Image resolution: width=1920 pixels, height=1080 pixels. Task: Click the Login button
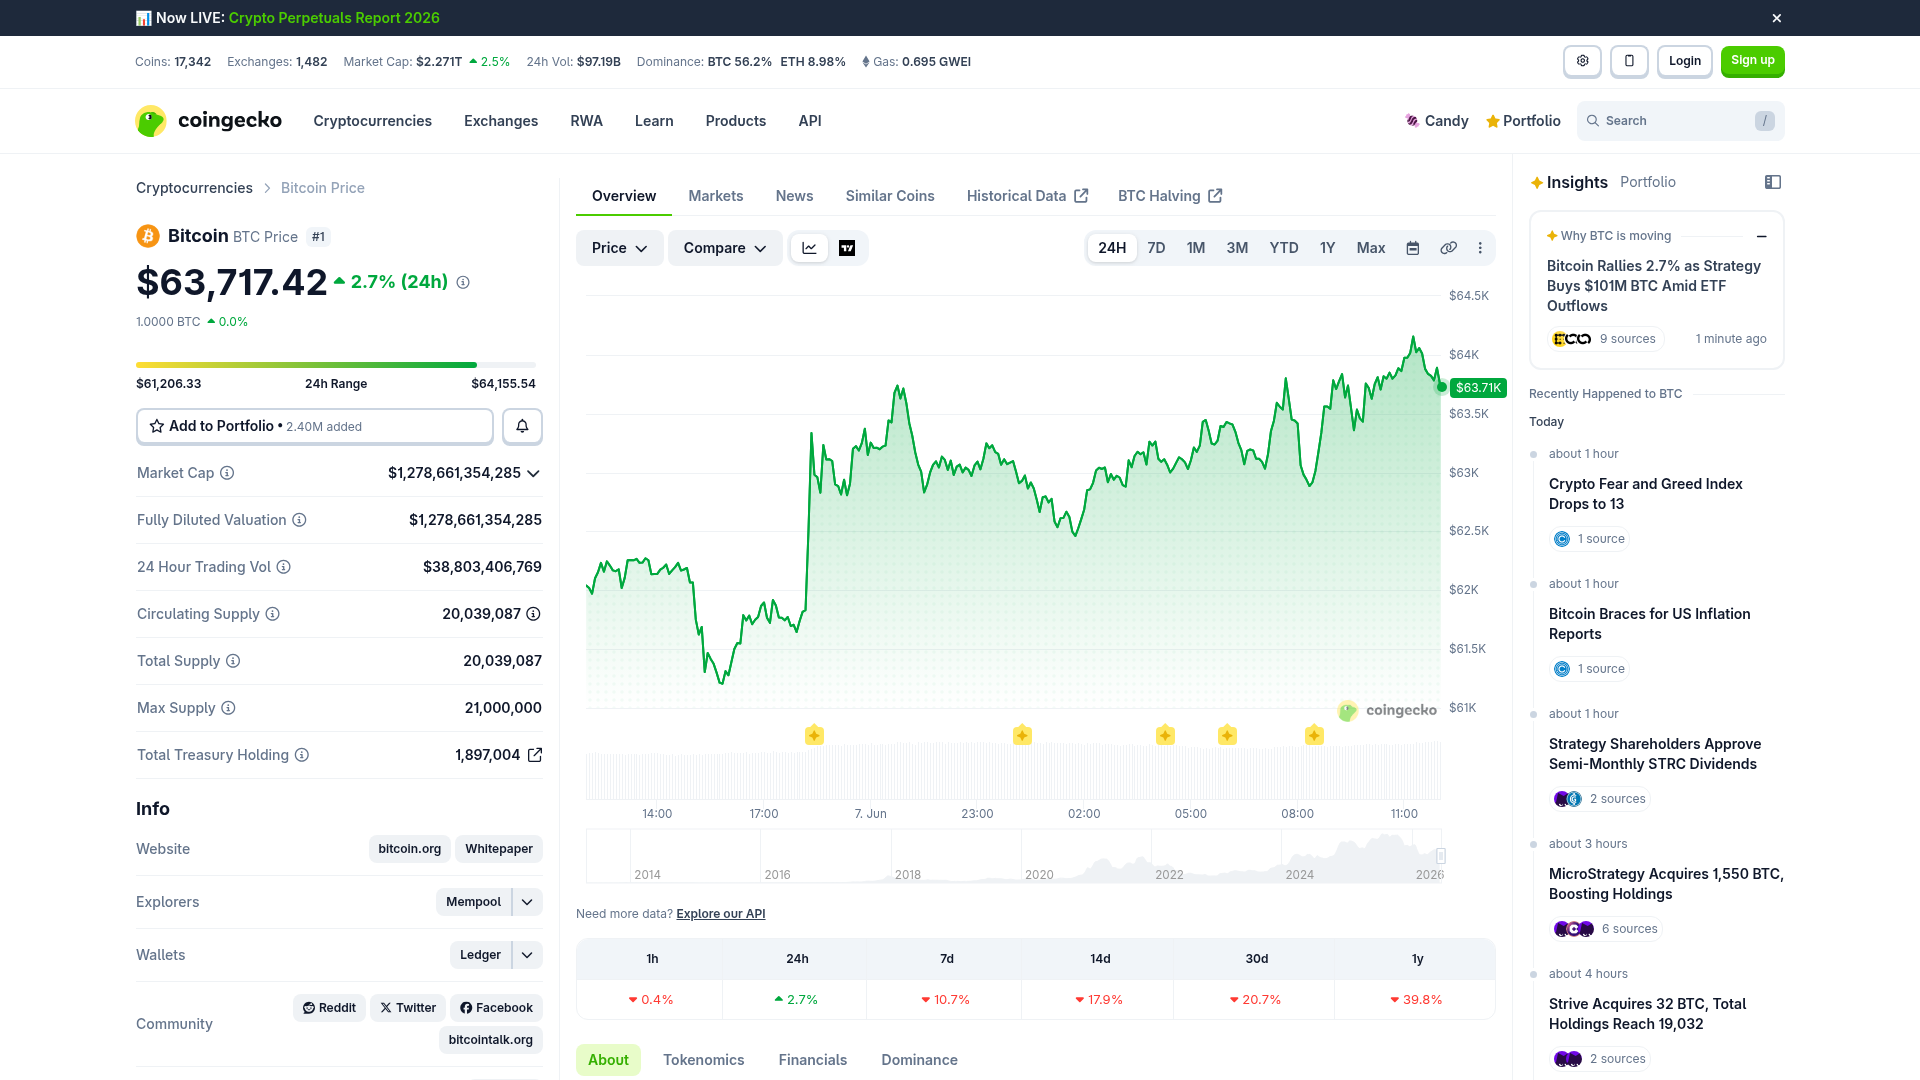click(x=1685, y=61)
